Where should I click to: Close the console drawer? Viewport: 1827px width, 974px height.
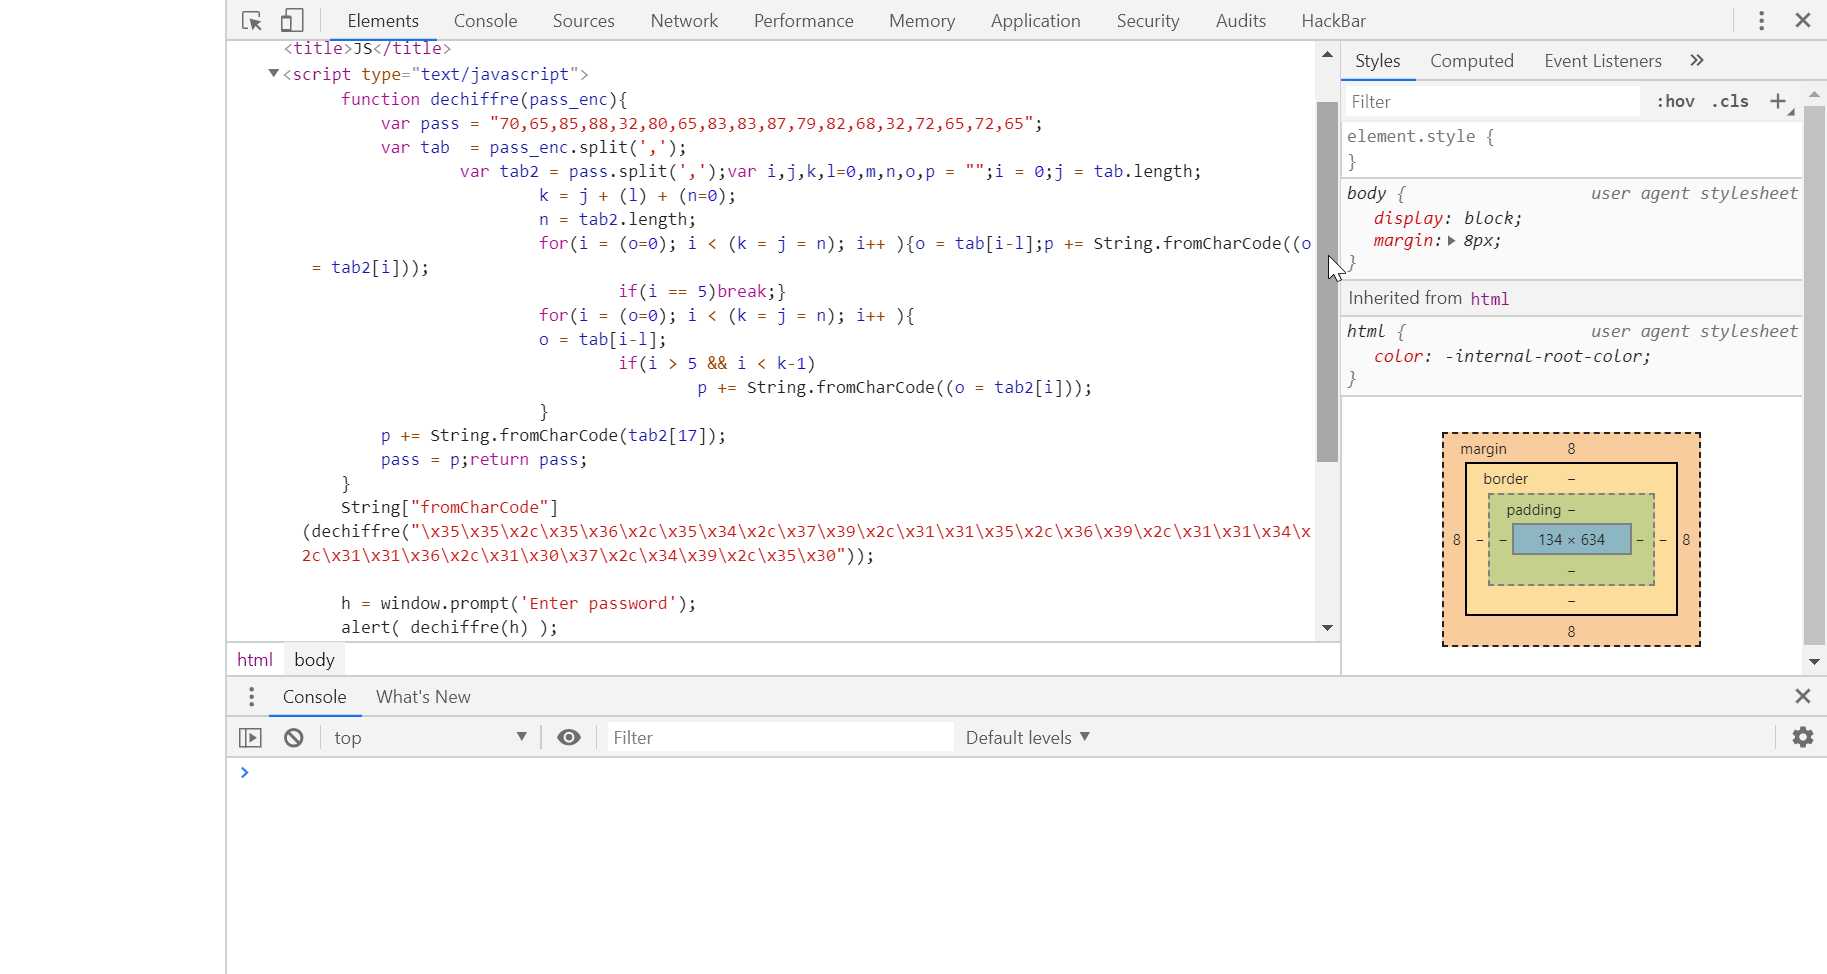click(1803, 697)
